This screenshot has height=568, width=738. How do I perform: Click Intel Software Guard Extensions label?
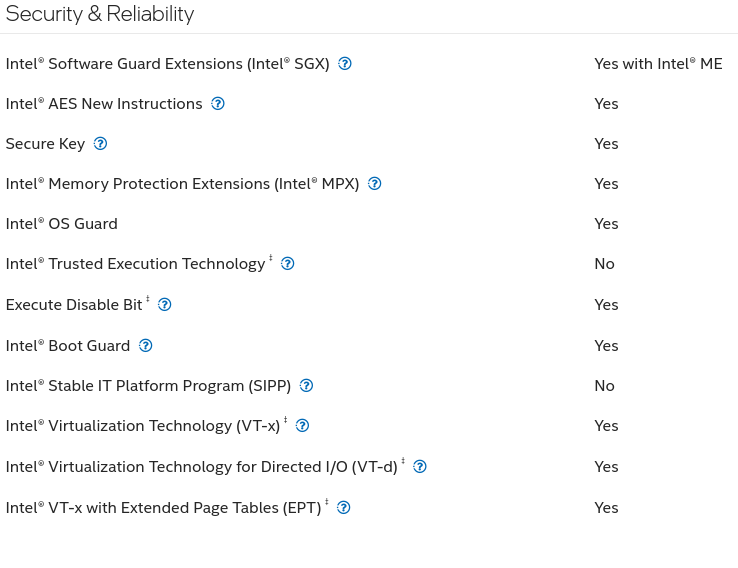point(168,64)
